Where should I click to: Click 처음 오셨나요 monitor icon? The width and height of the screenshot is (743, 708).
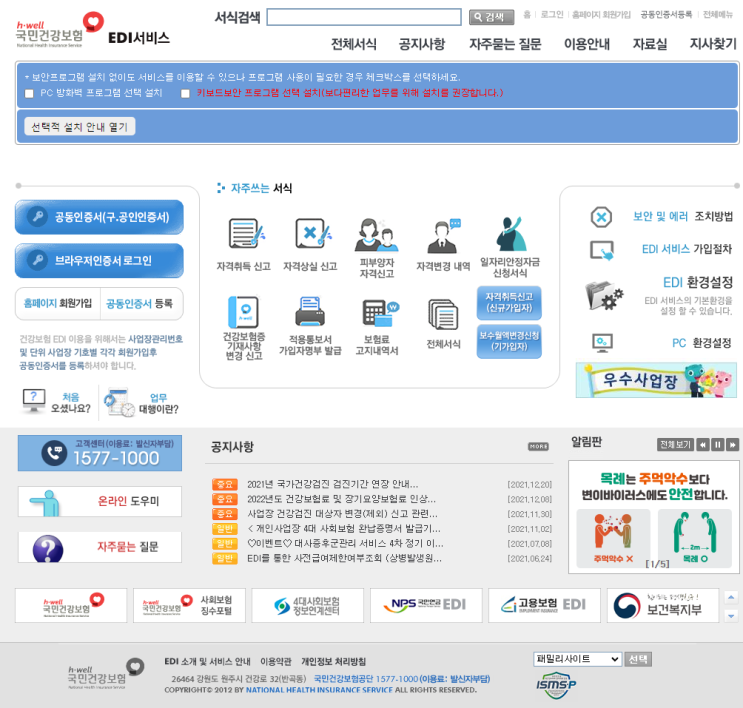click(x=34, y=400)
